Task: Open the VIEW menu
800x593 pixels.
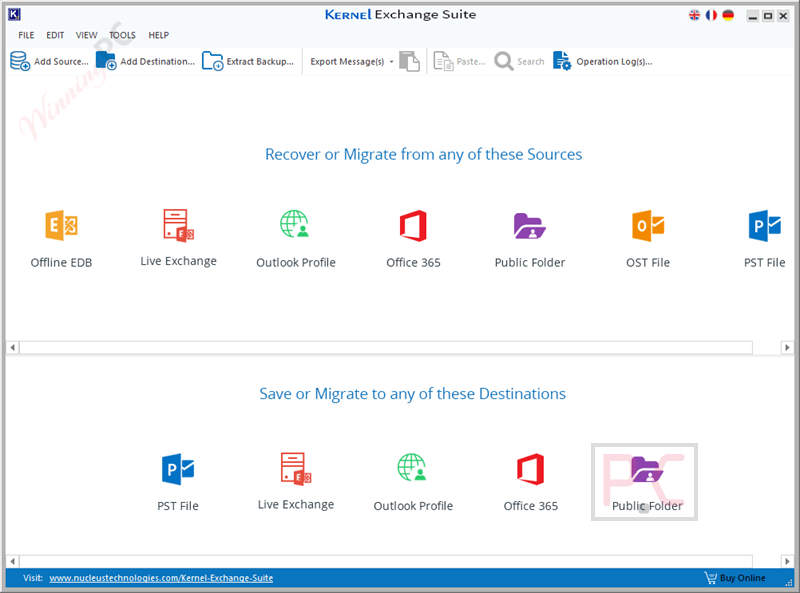Action: 86,35
